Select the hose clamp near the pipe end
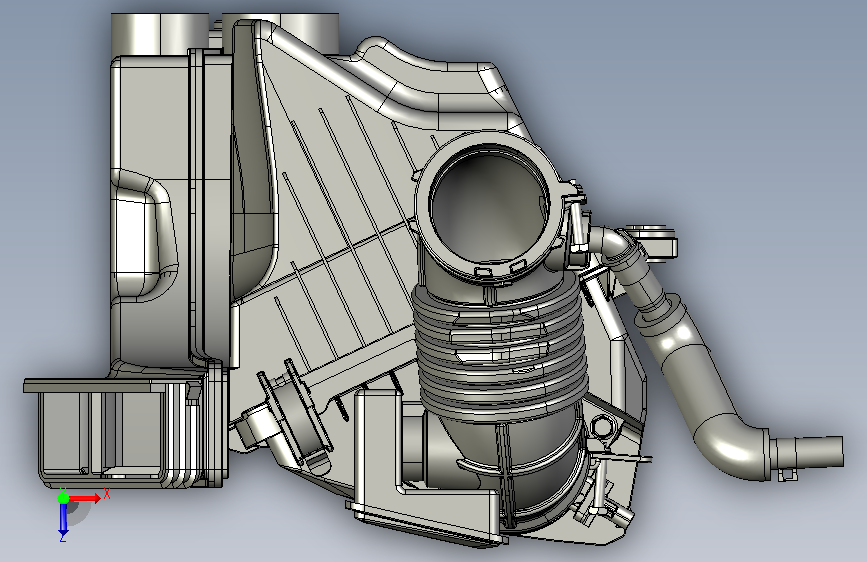 pyautogui.click(x=787, y=475)
